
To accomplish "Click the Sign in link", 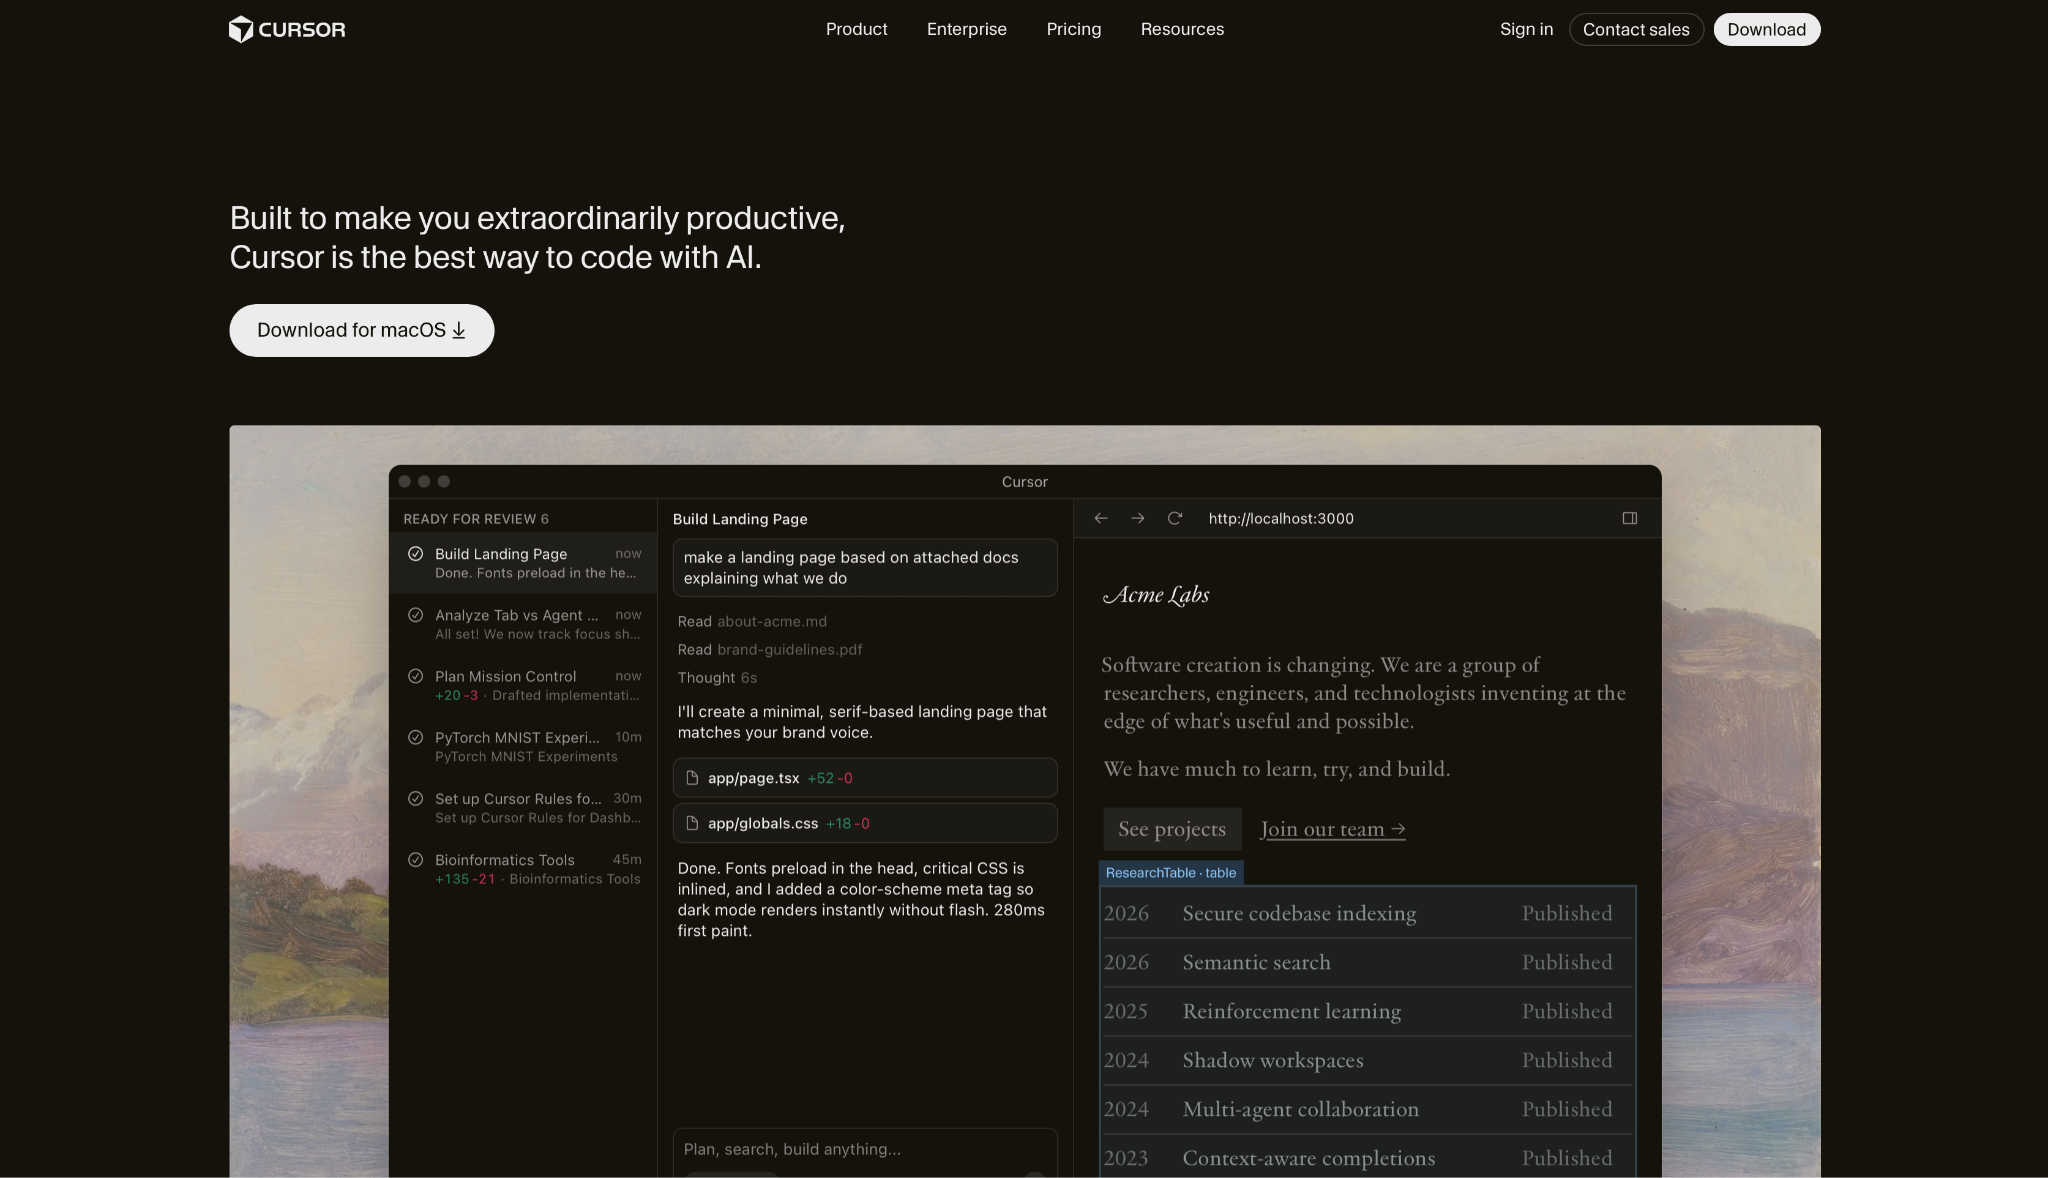I will pos(1526,29).
